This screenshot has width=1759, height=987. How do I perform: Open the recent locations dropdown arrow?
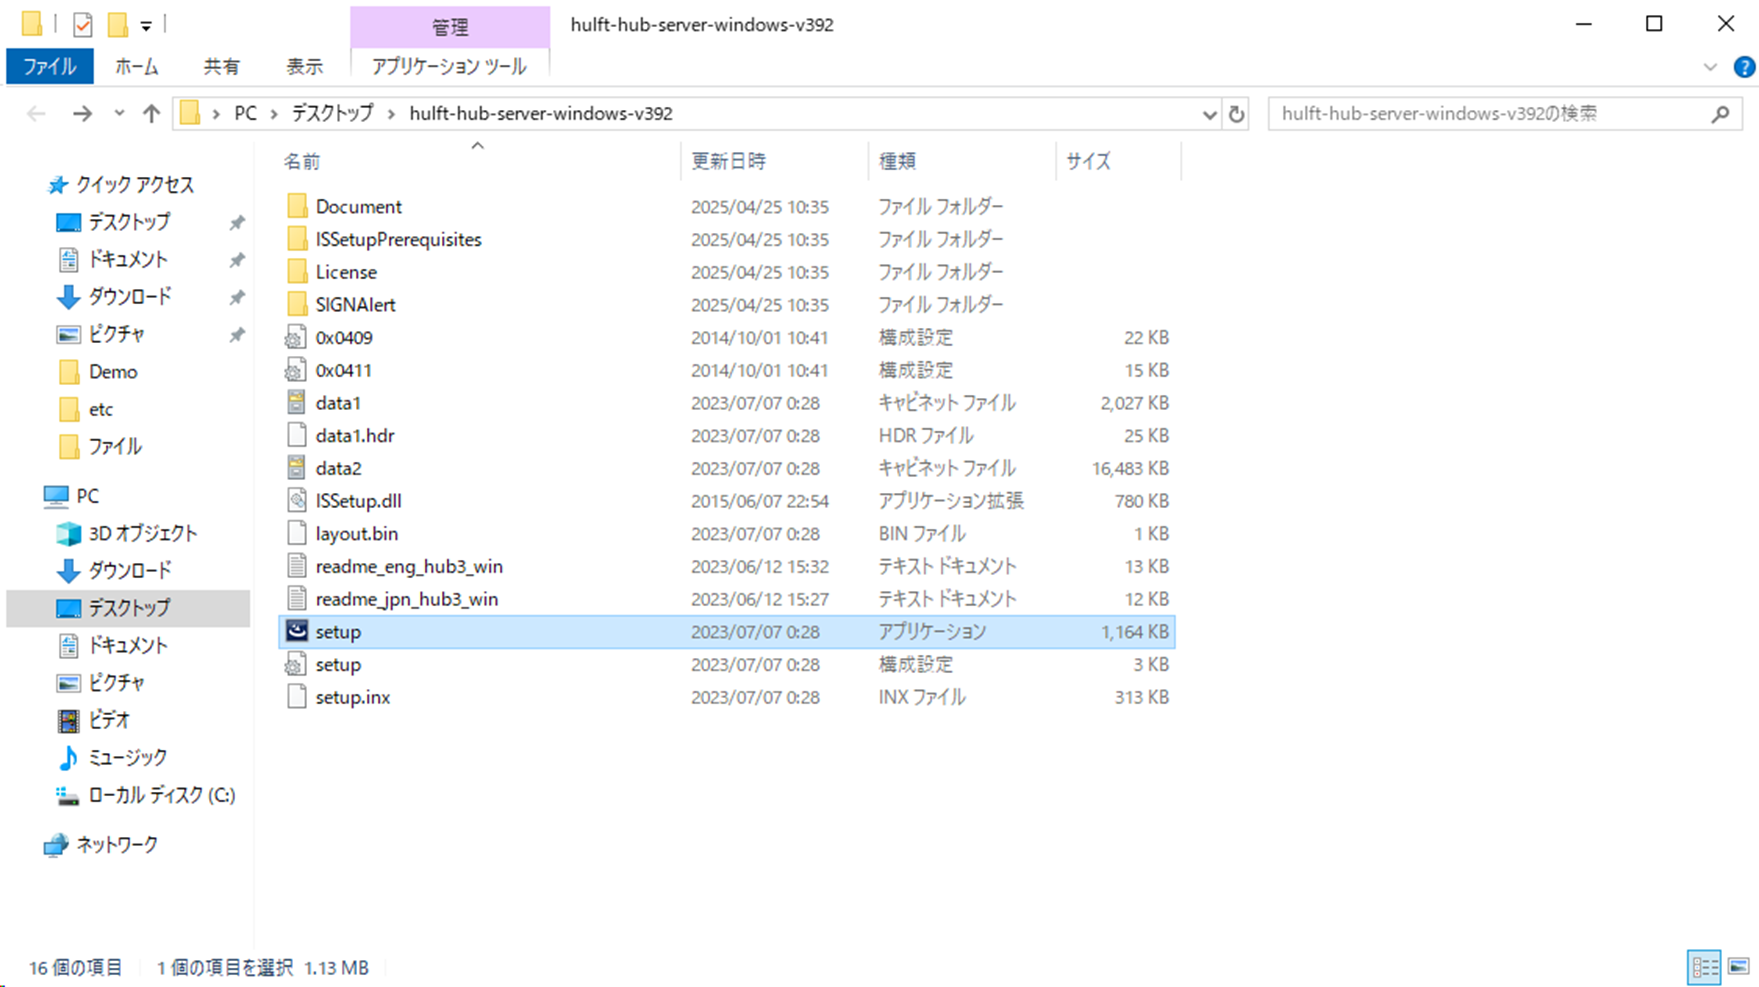[119, 114]
